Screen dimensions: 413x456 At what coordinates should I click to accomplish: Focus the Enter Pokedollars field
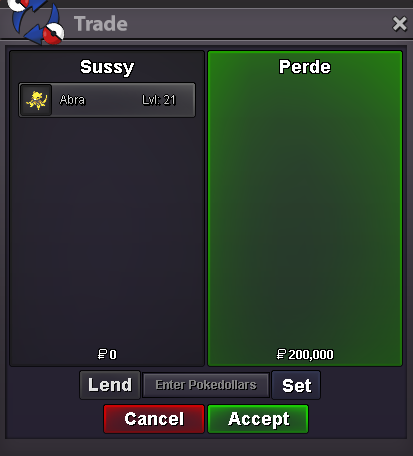(x=206, y=385)
